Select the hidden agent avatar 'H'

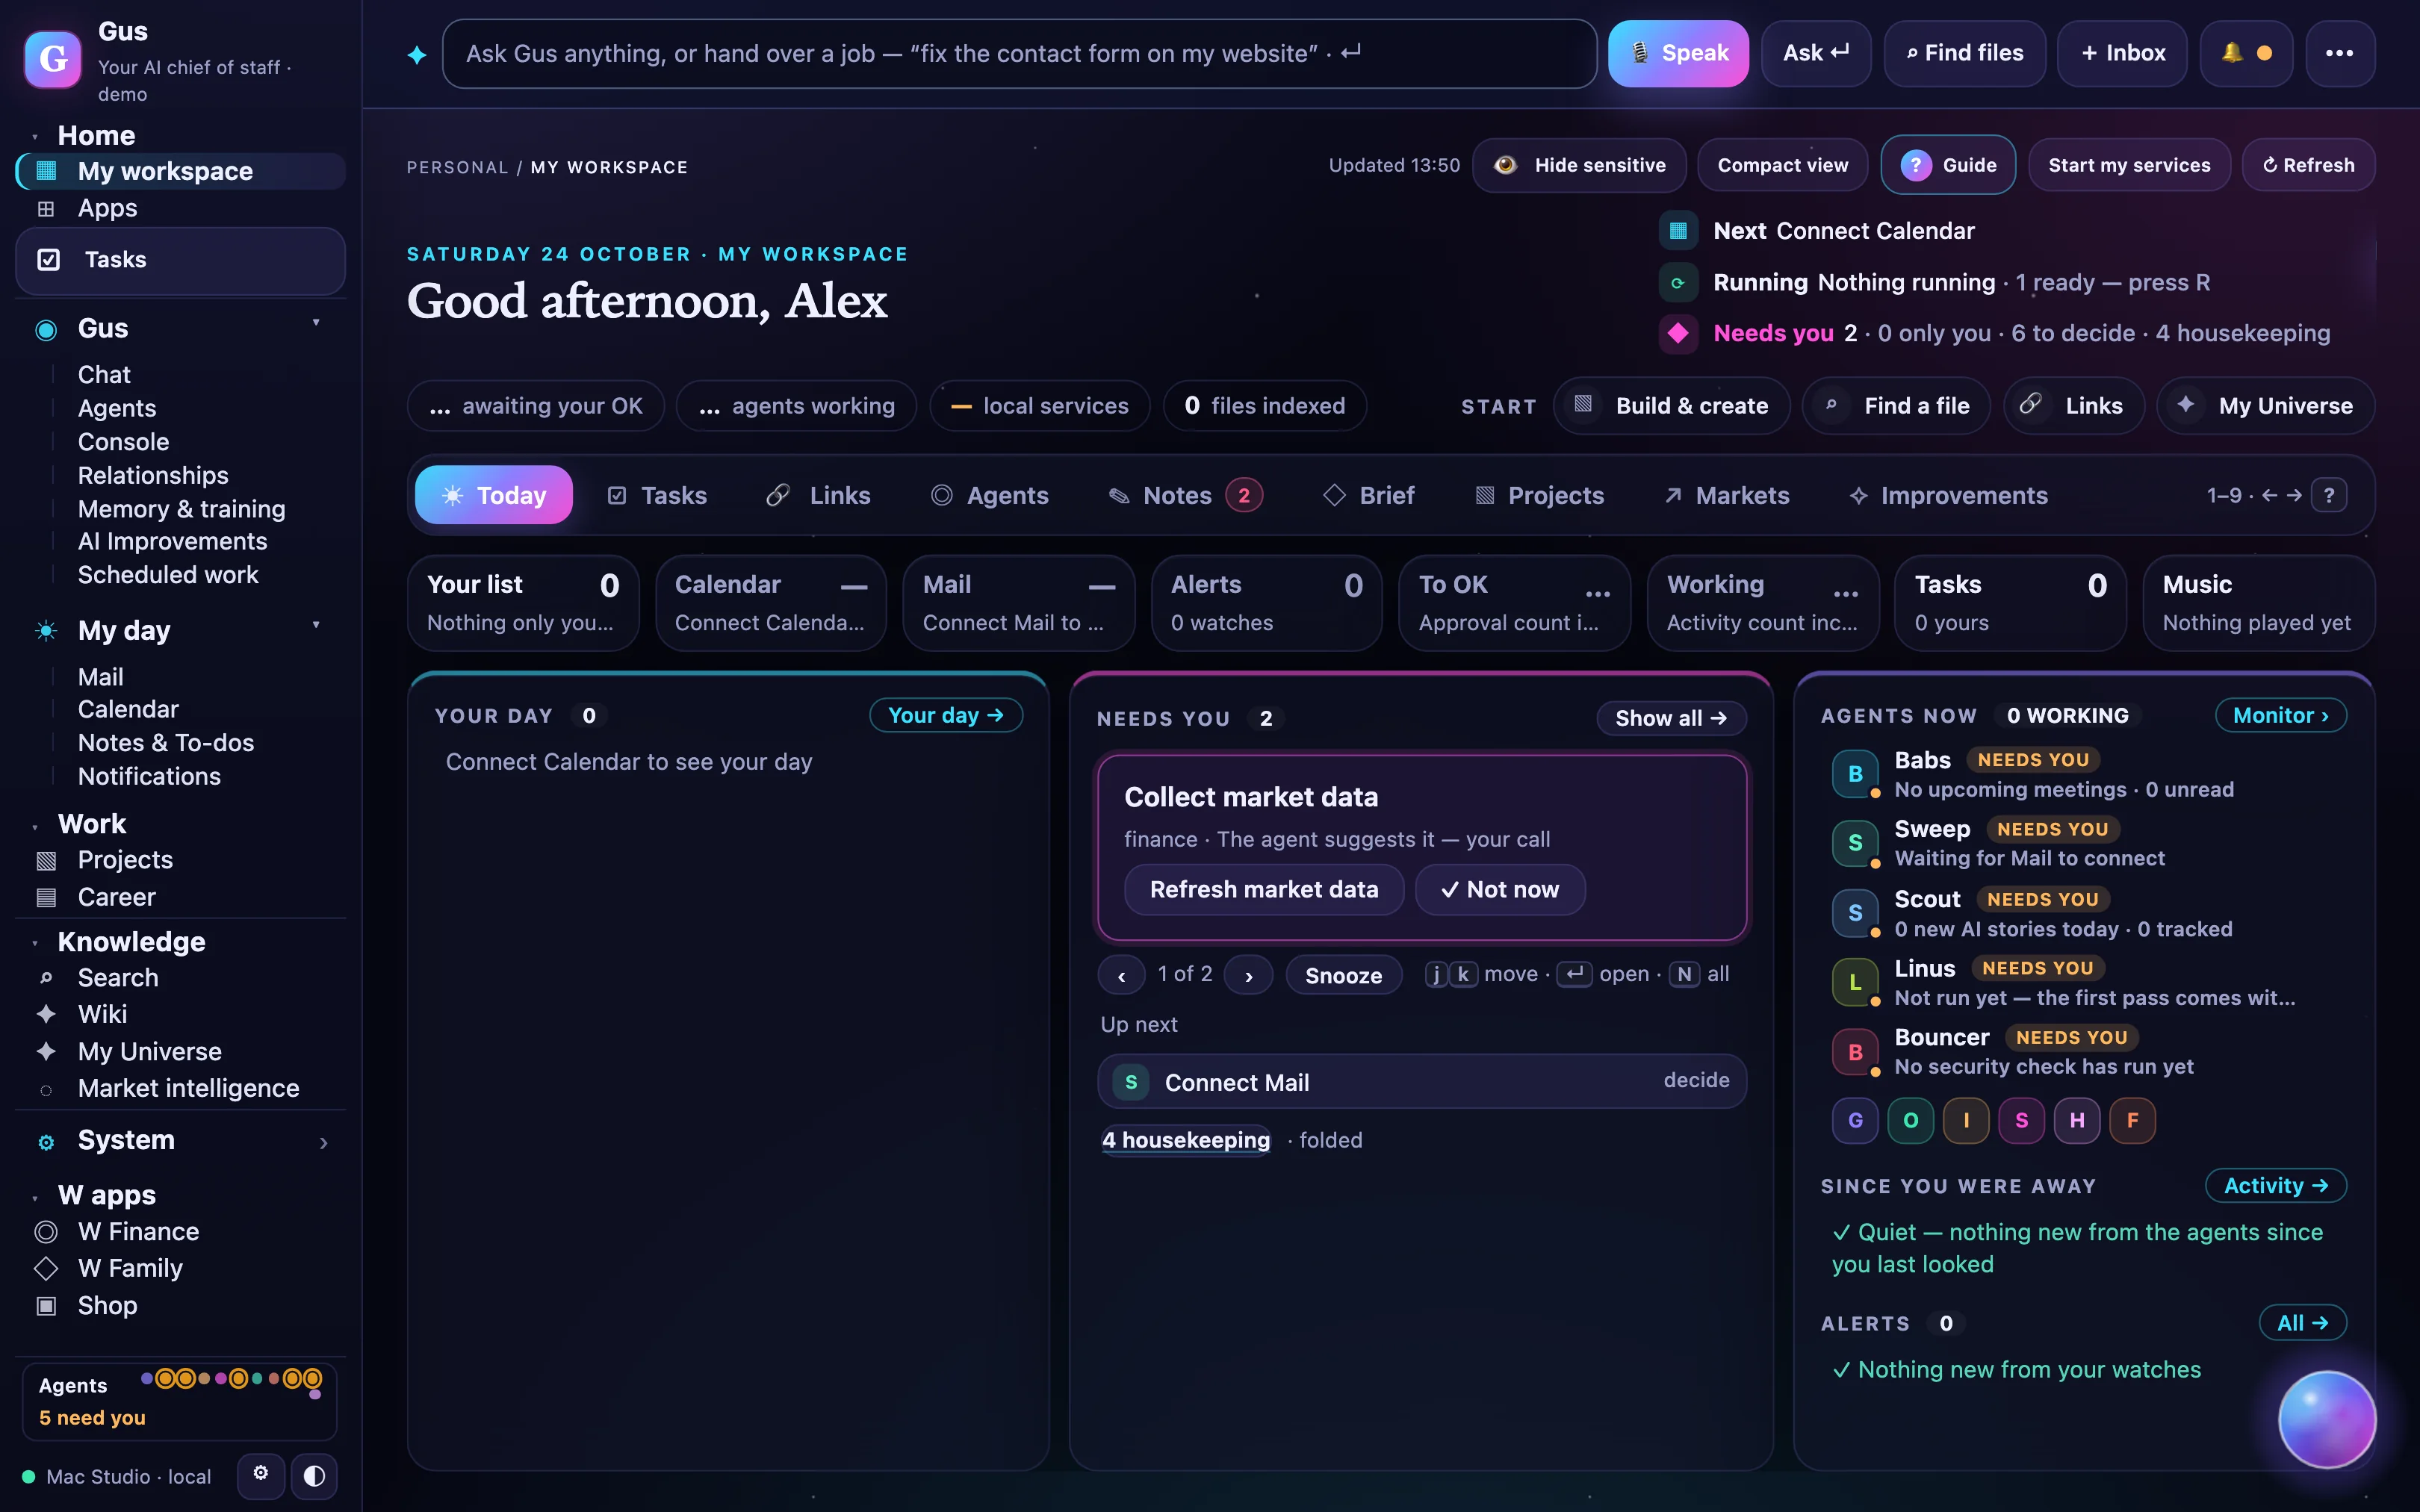pos(2077,1120)
